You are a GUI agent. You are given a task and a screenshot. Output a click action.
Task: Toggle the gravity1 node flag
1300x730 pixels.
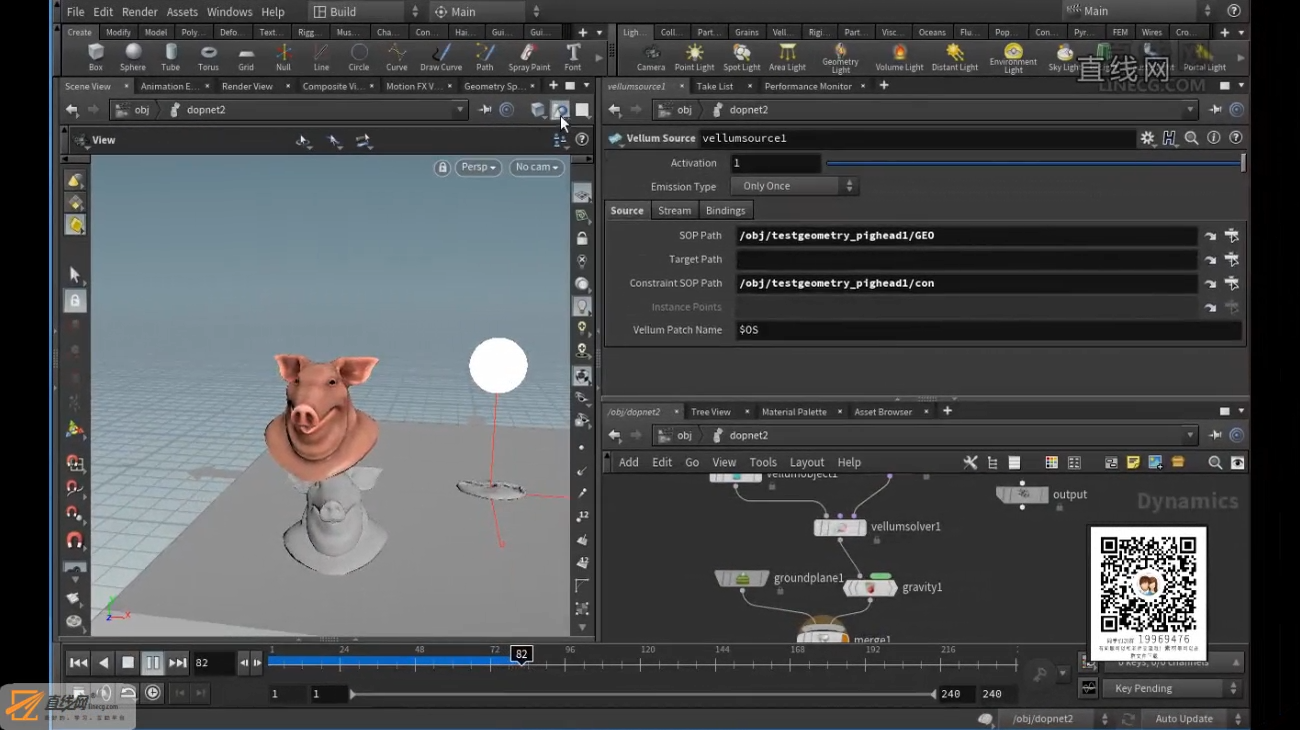[880, 576]
